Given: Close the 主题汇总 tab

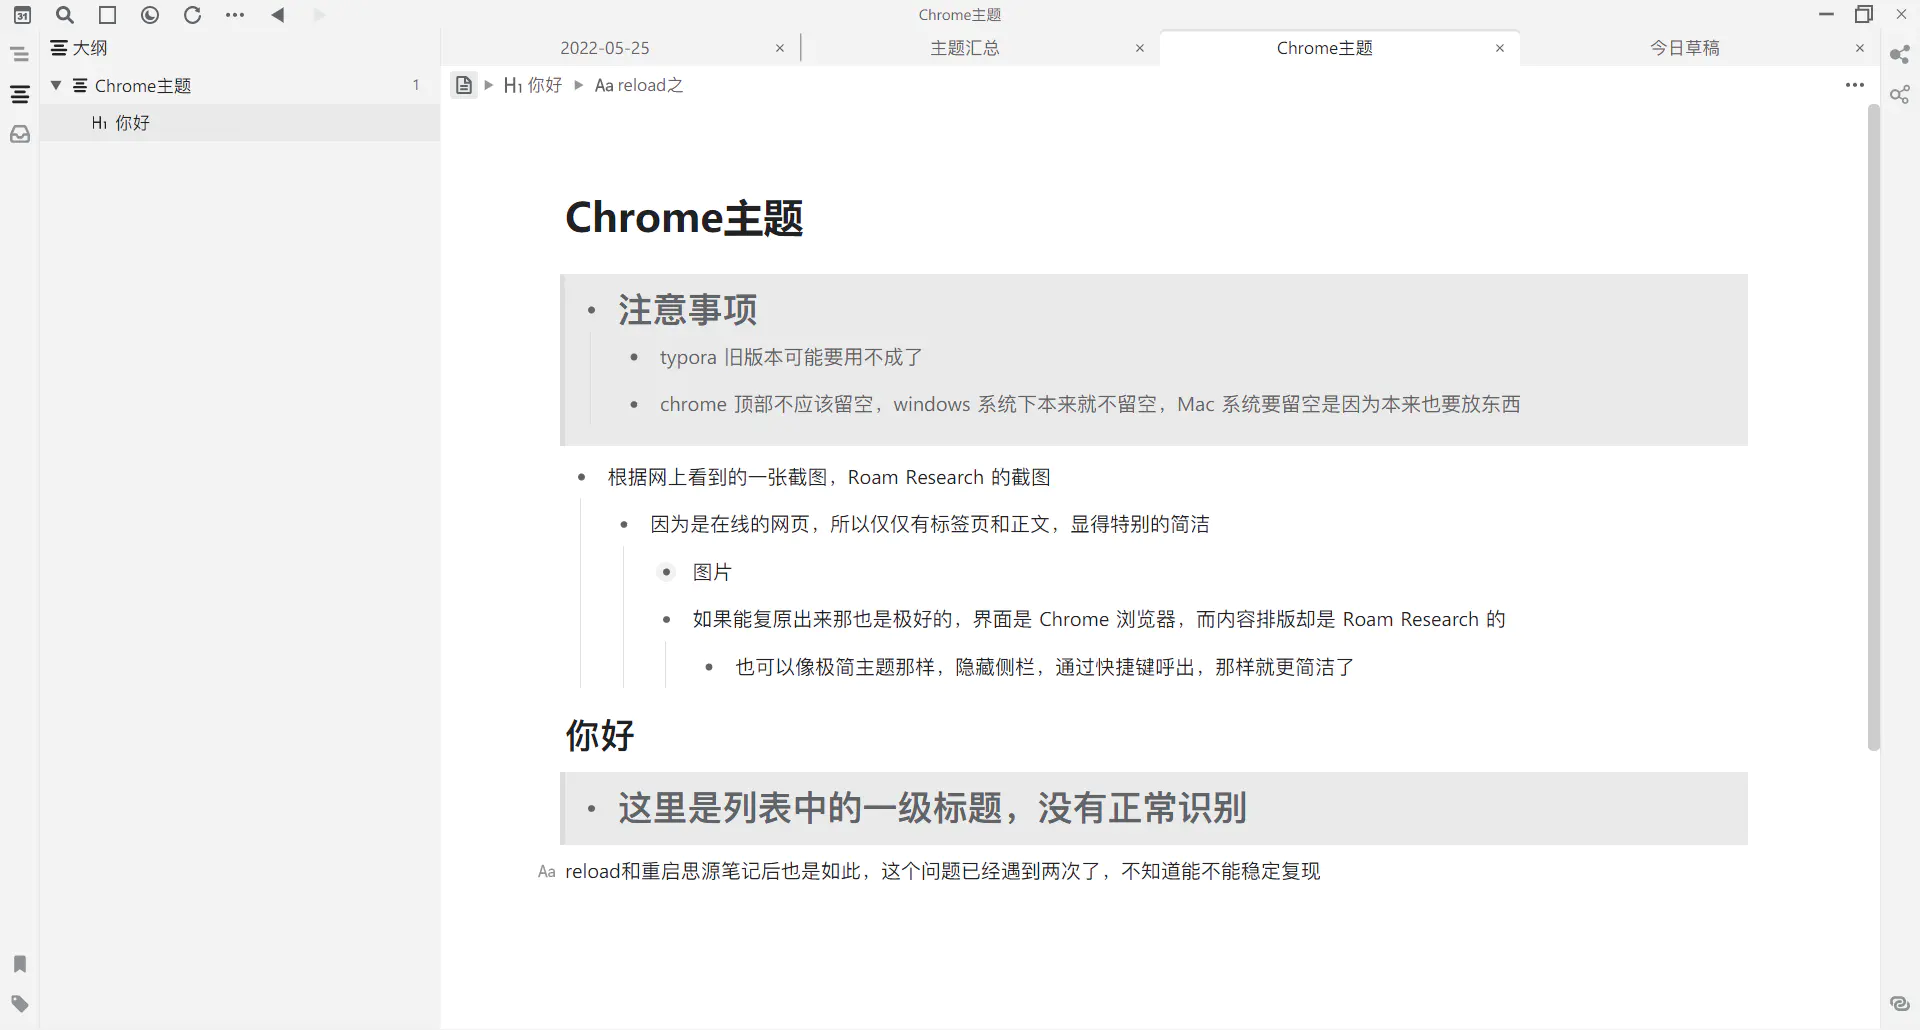Looking at the screenshot, I should [1140, 48].
